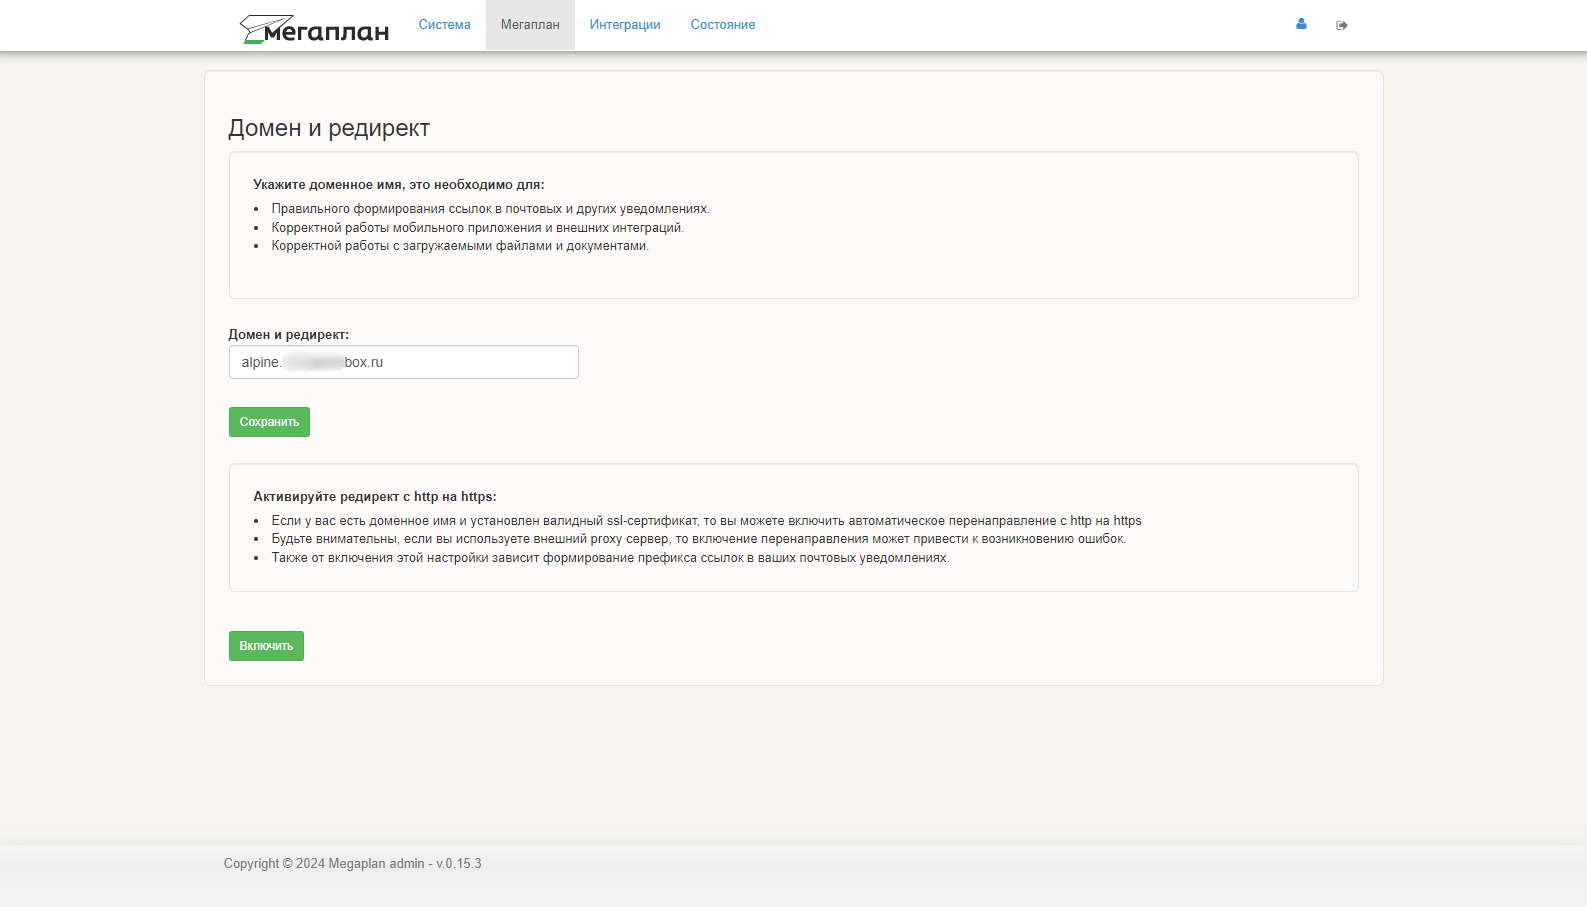Click bullet about 'мобильного приложения и внешних интеграций'

(x=478, y=228)
